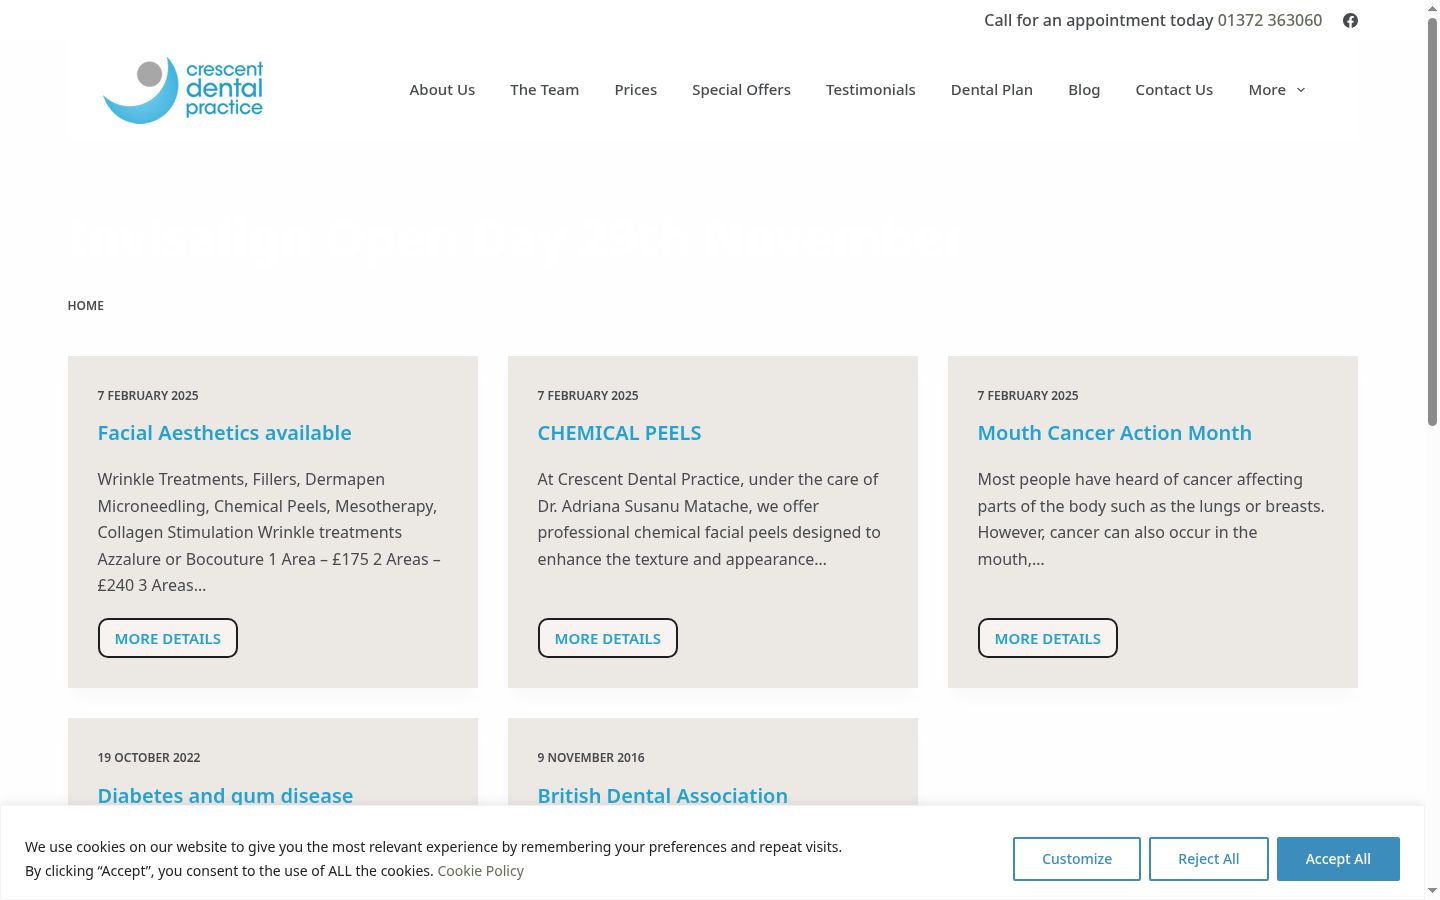Open the Facial Aesthetics available article

click(225, 433)
